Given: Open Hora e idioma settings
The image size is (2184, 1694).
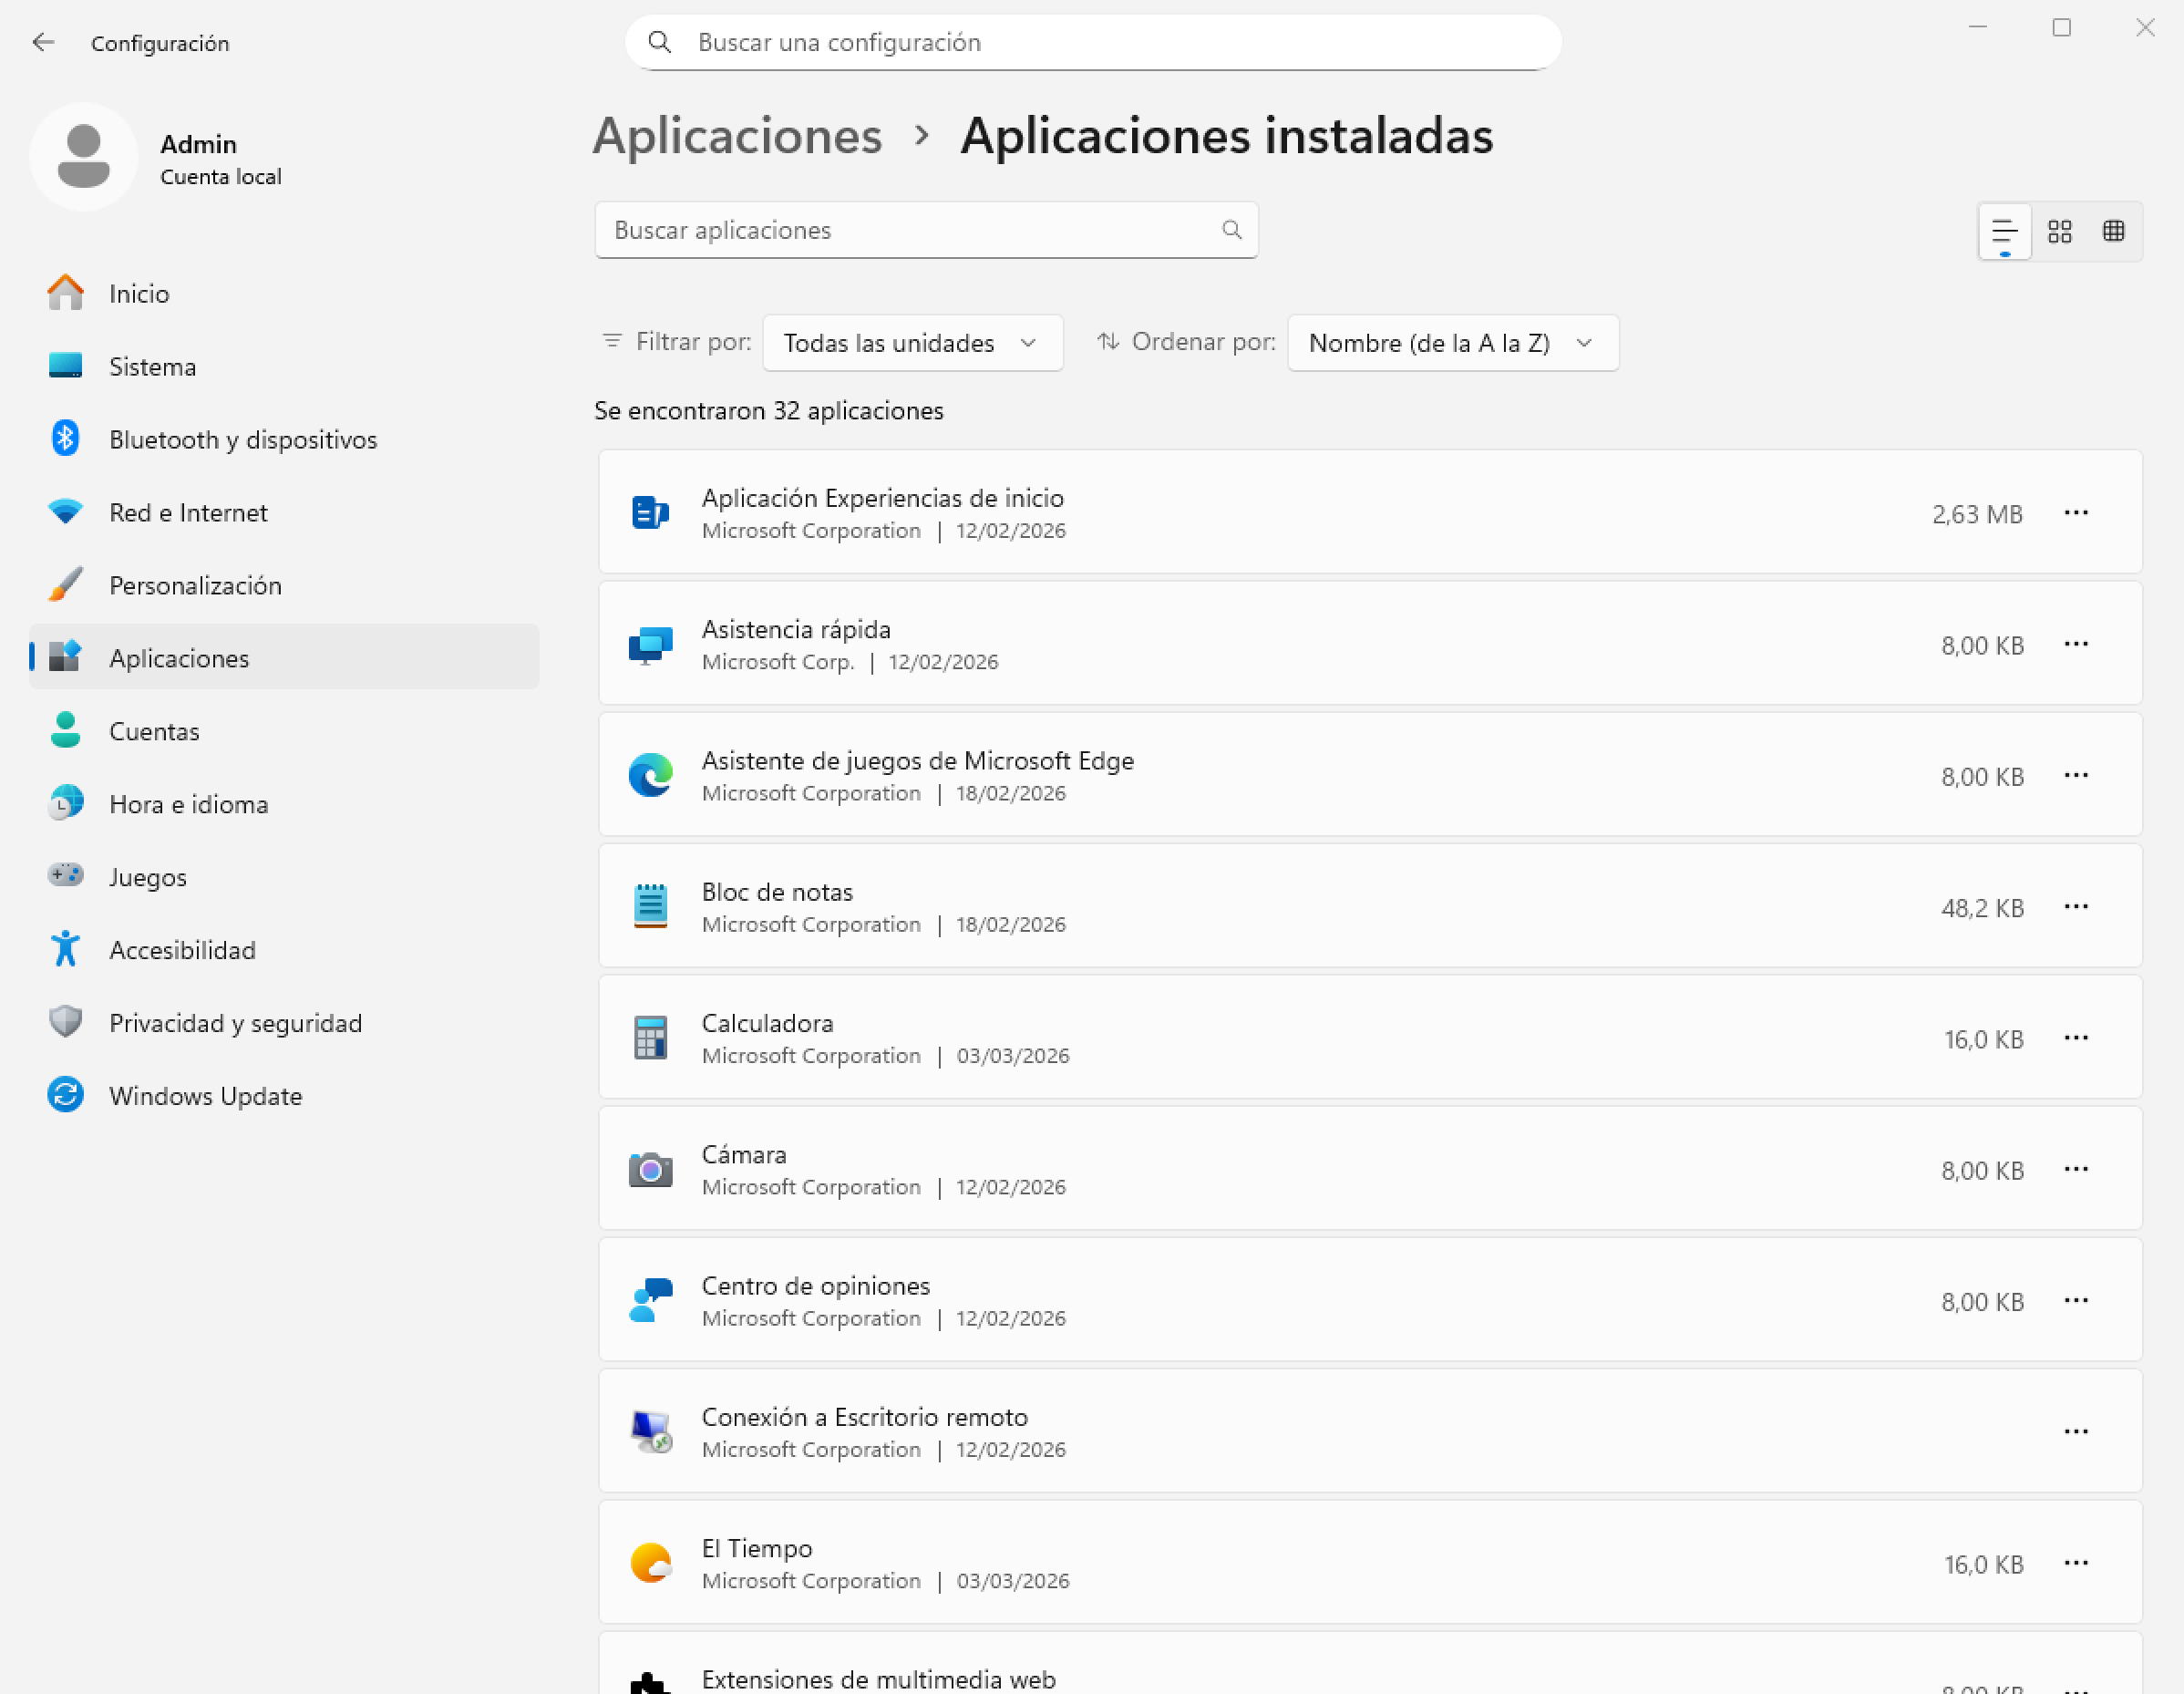Looking at the screenshot, I should pos(284,804).
